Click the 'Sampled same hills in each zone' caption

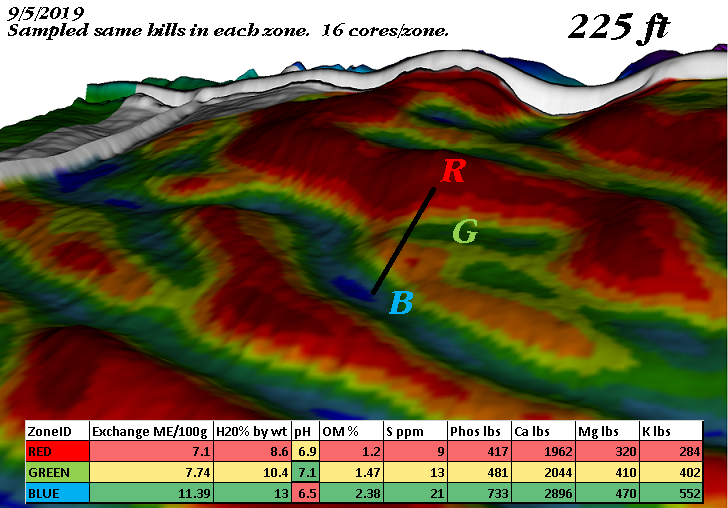click(x=158, y=31)
